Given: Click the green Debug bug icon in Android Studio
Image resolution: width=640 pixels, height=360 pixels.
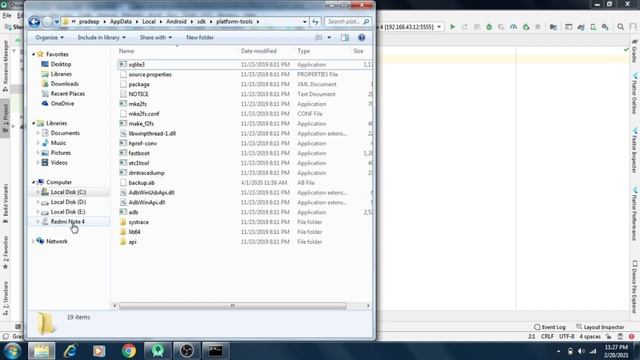Looking at the screenshot, I should point(489,27).
